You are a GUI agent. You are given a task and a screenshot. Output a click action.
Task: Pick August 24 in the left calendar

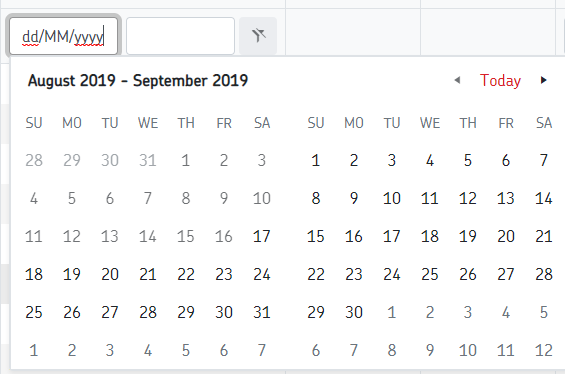tap(262, 274)
